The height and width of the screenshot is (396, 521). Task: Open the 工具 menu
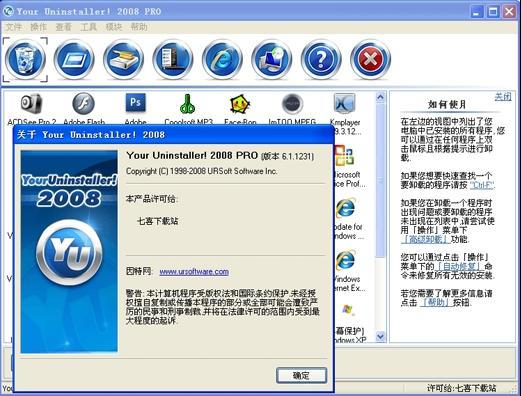click(88, 27)
